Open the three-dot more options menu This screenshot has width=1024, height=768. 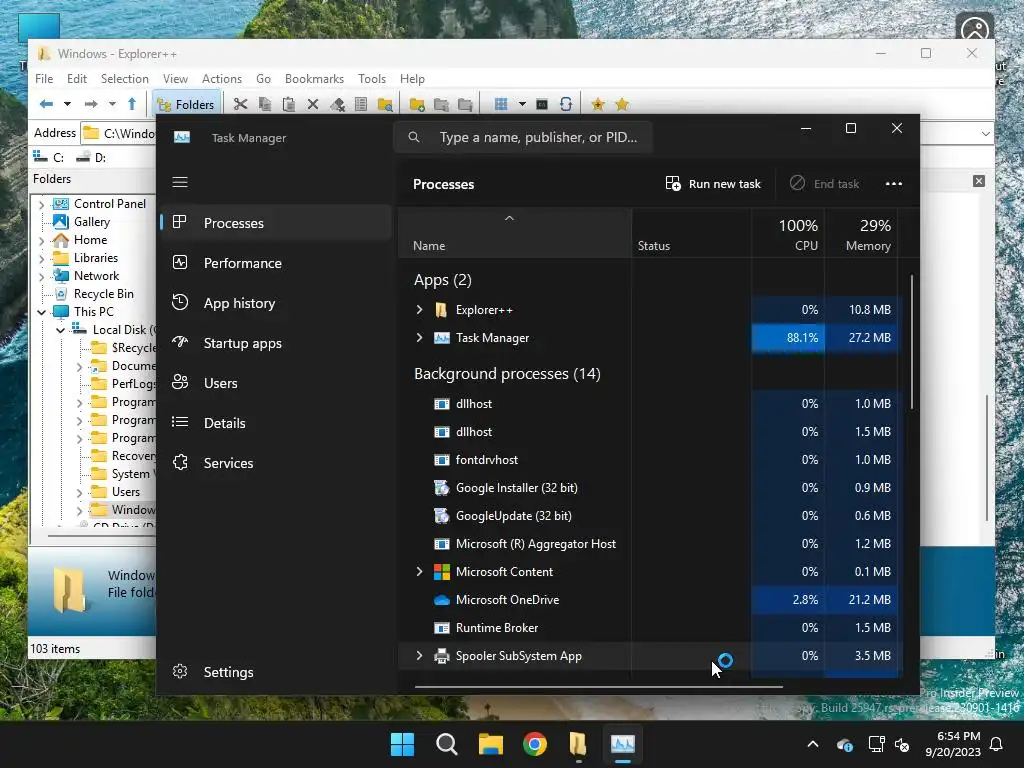[x=893, y=184]
